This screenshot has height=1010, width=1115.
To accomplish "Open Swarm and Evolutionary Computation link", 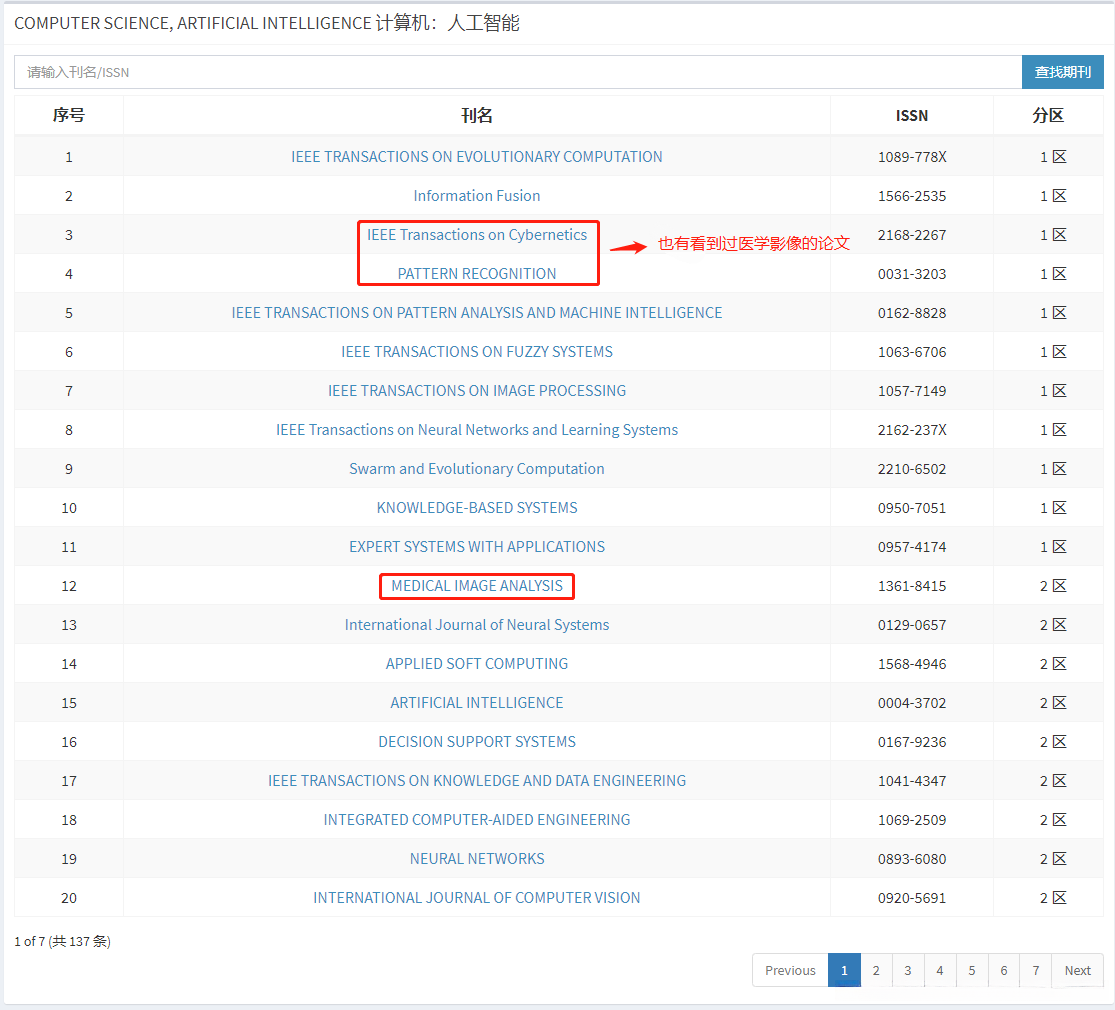I will [x=476, y=469].
